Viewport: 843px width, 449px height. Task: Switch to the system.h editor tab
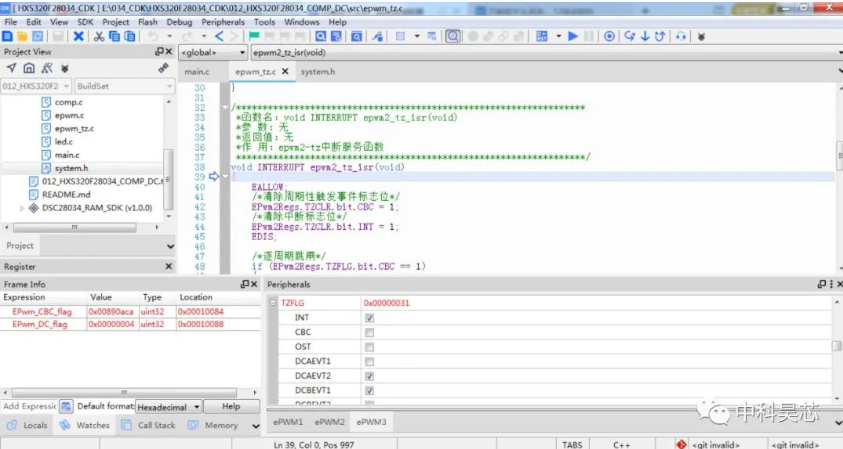tap(318, 72)
